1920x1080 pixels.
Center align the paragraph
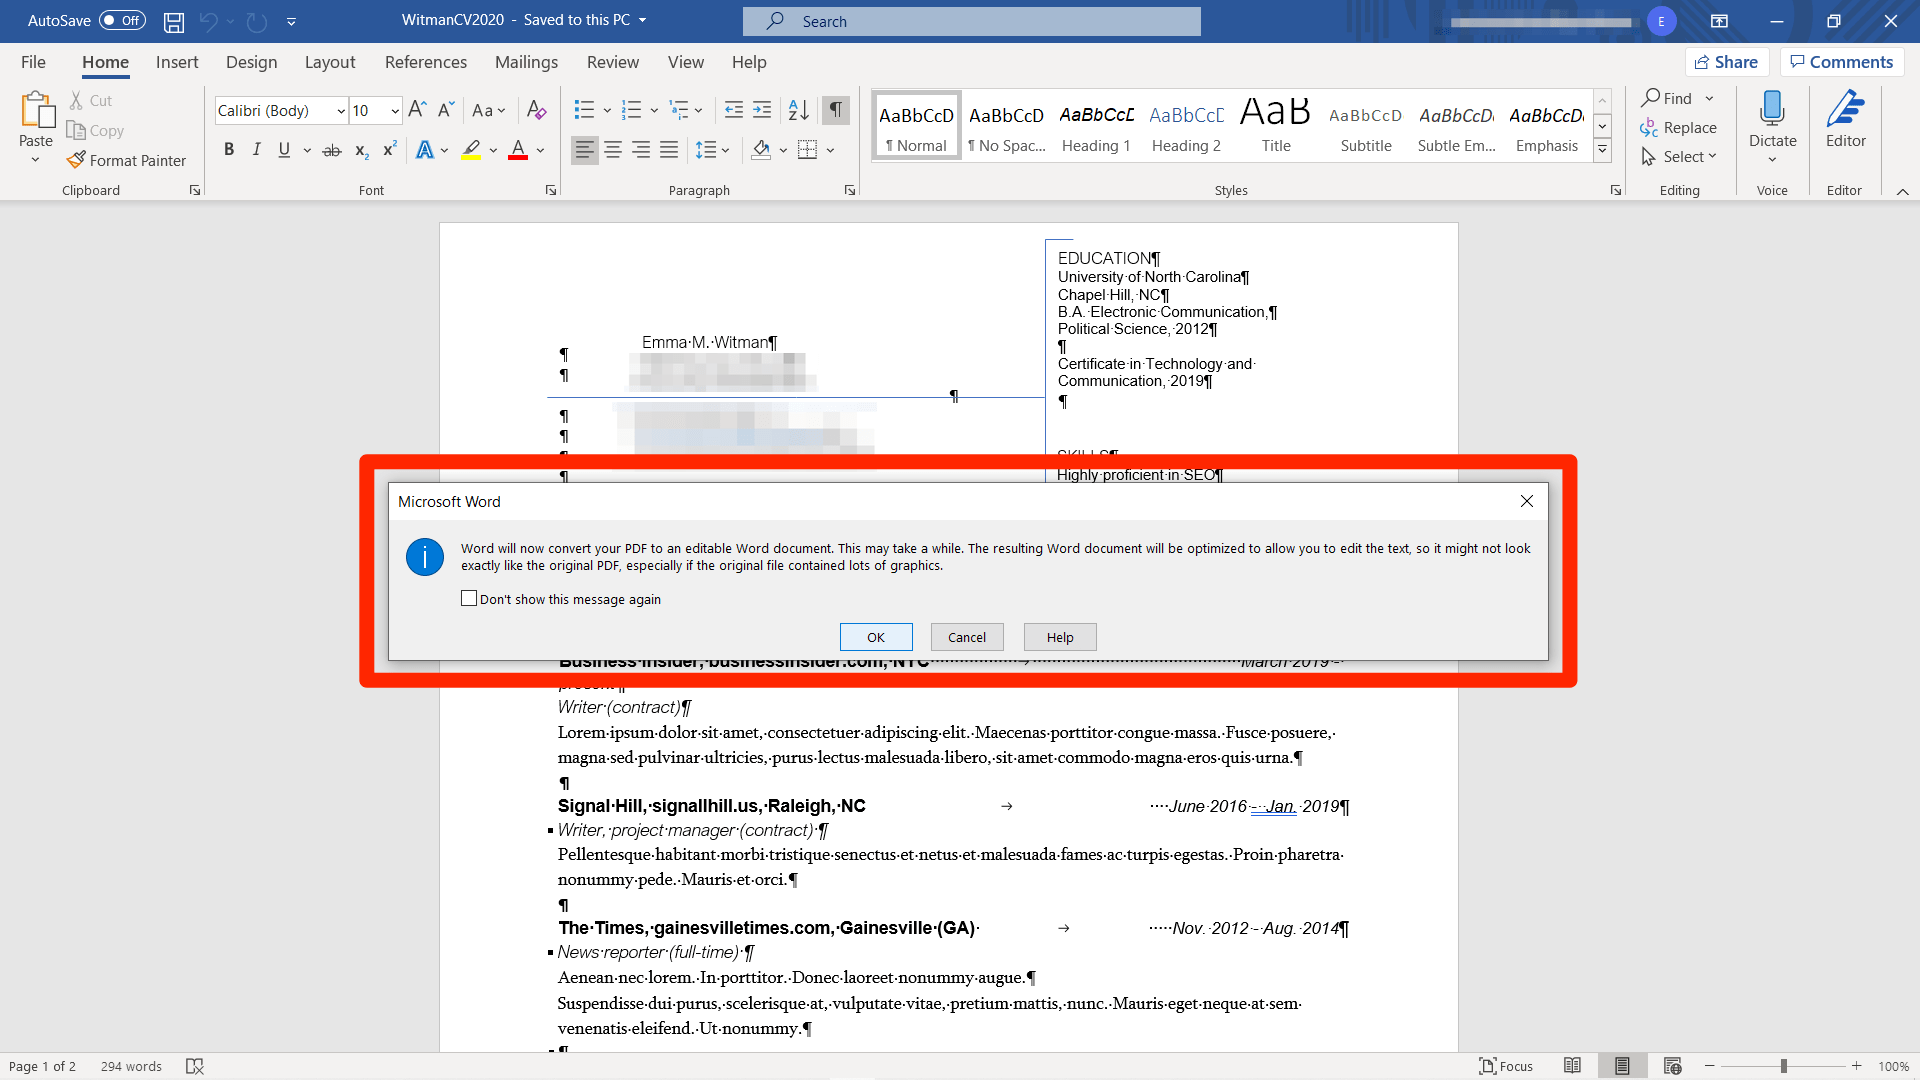point(612,149)
